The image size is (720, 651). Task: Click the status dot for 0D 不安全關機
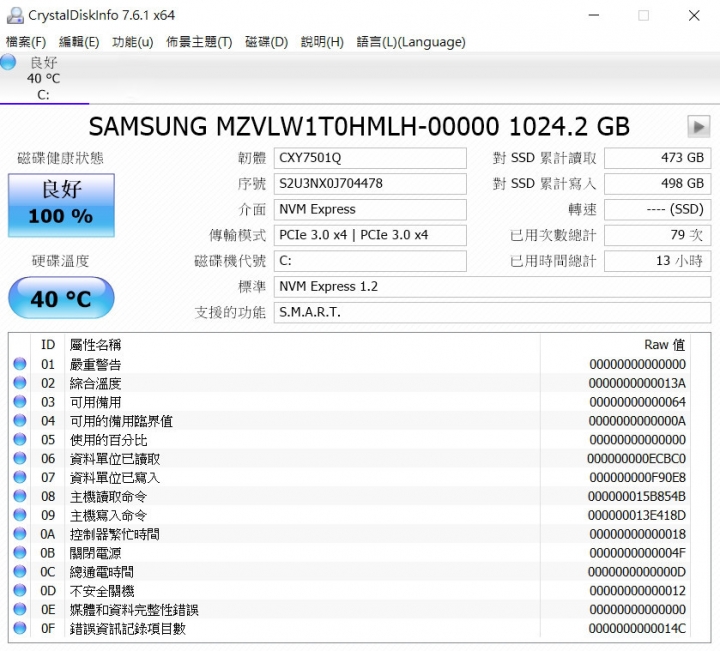[x=20, y=590]
